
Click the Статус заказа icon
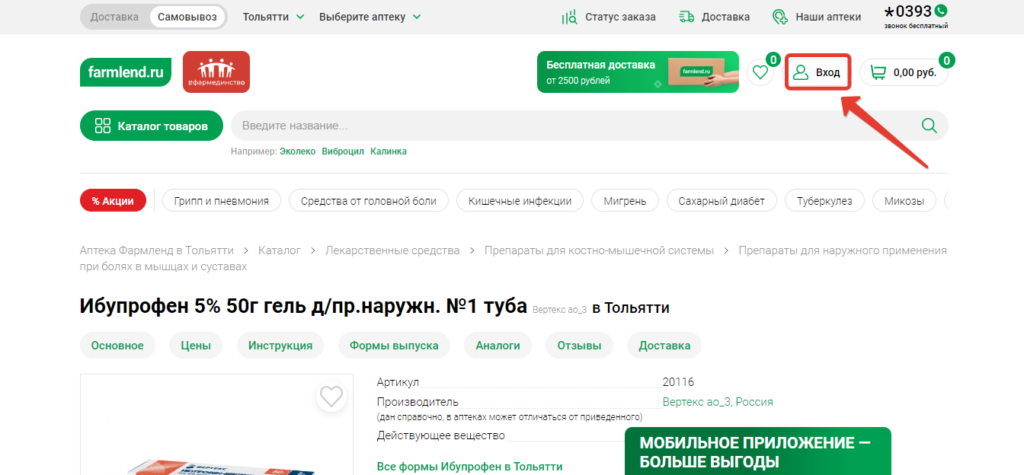569,17
